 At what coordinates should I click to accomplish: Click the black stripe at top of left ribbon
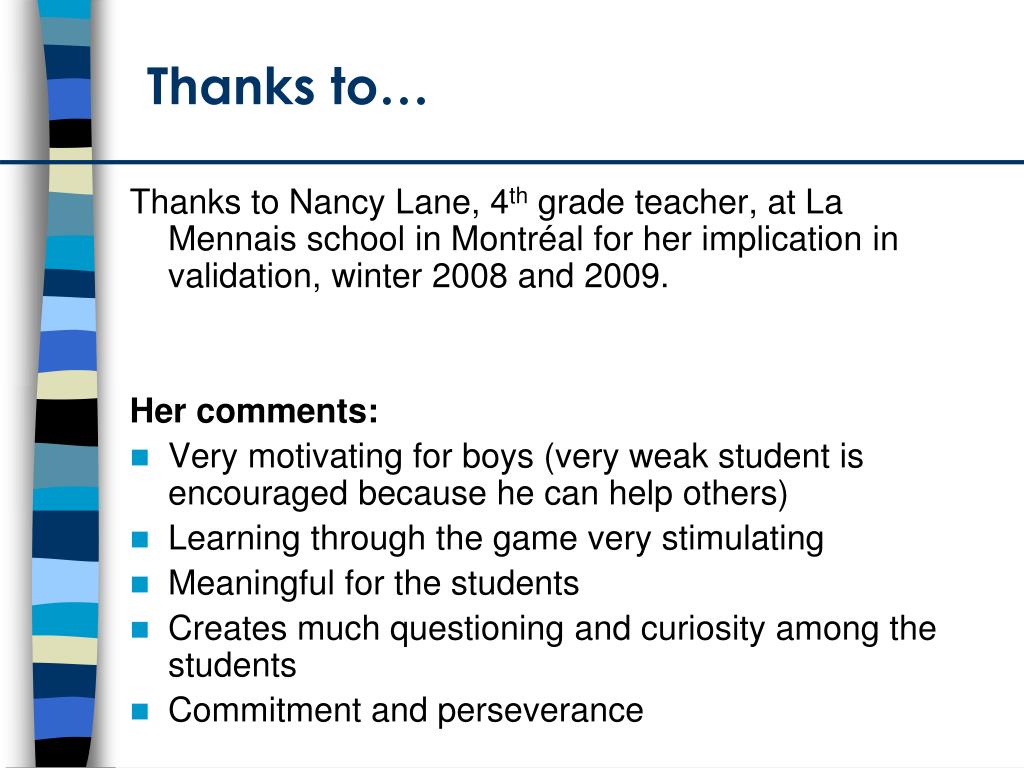coord(71,134)
